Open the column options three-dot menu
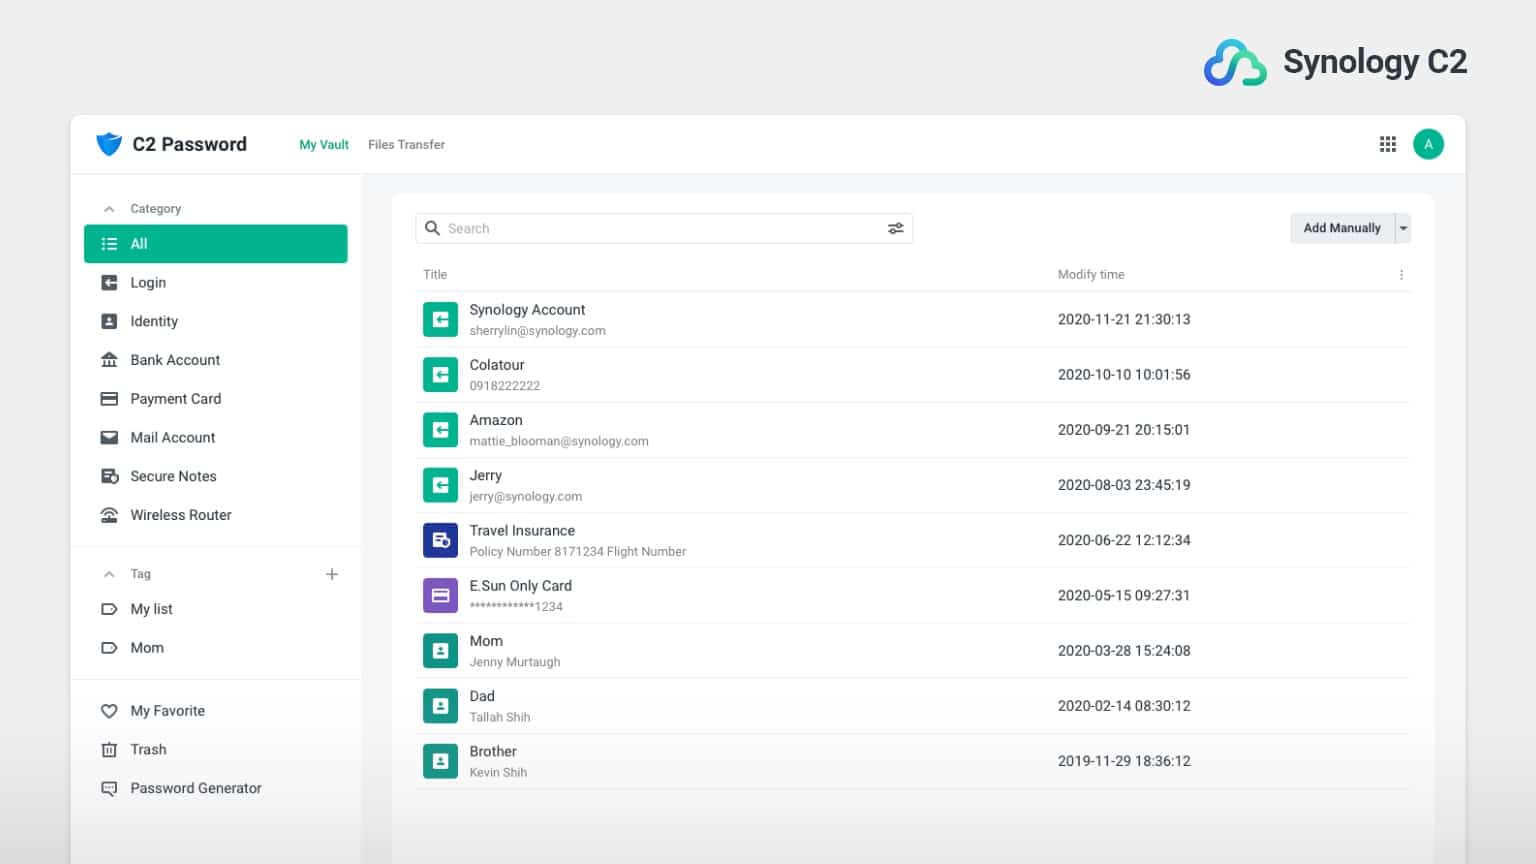Viewport: 1536px width, 864px height. pyautogui.click(x=1401, y=275)
